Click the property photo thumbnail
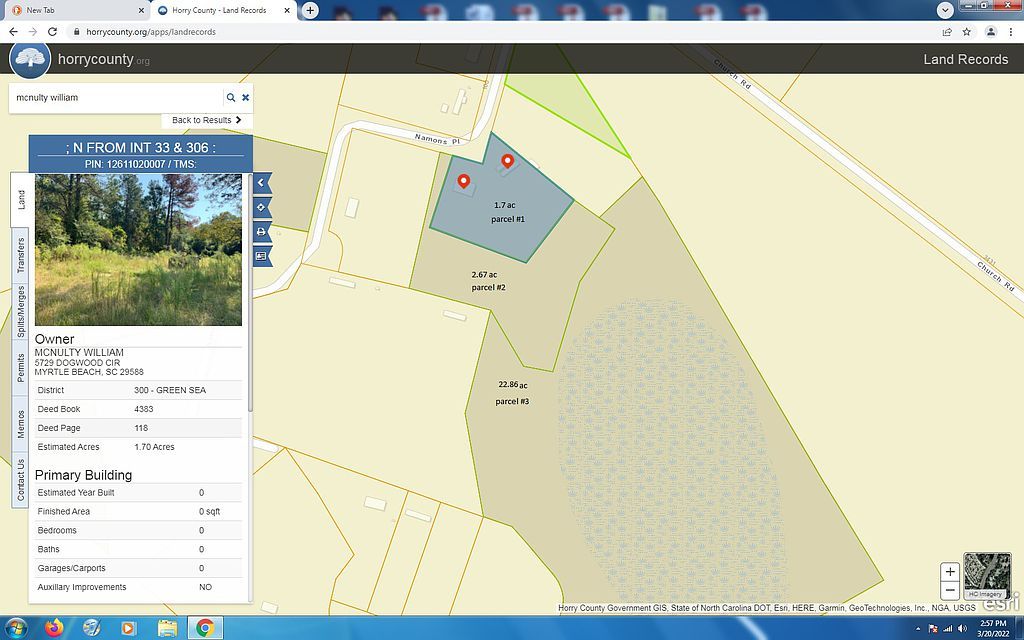1024x640 pixels. 138,250
